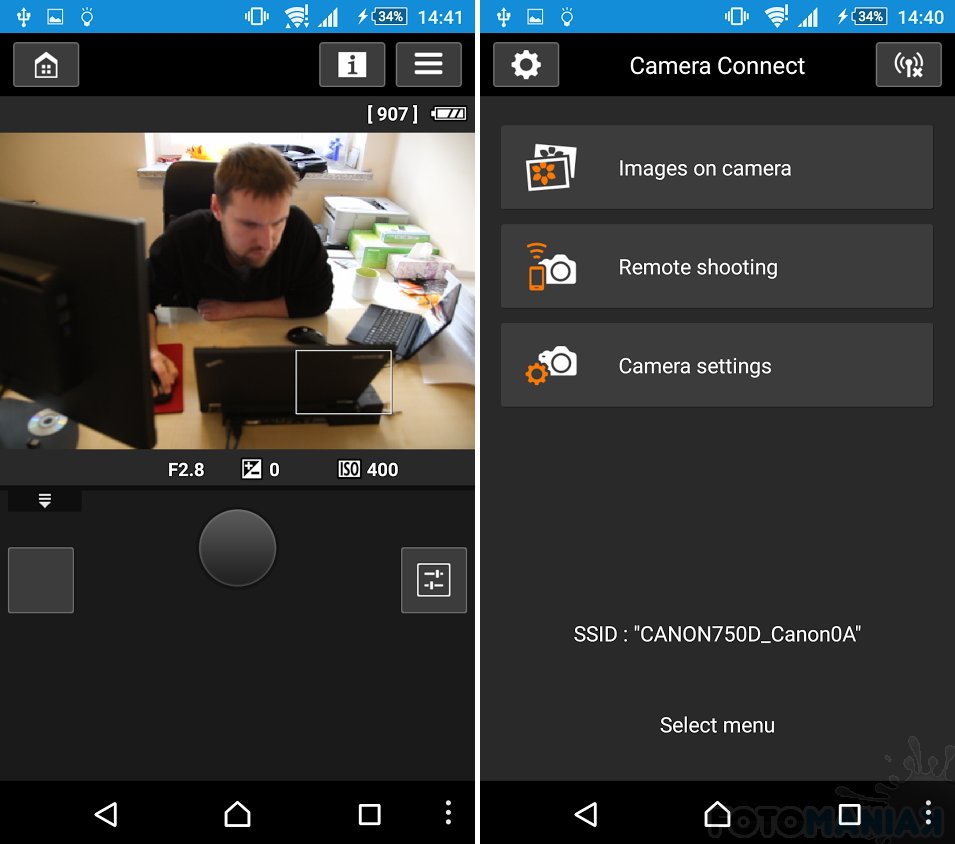Open recent apps on left phone
Image resolution: width=955 pixels, height=844 pixels.
click(x=369, y=814)
